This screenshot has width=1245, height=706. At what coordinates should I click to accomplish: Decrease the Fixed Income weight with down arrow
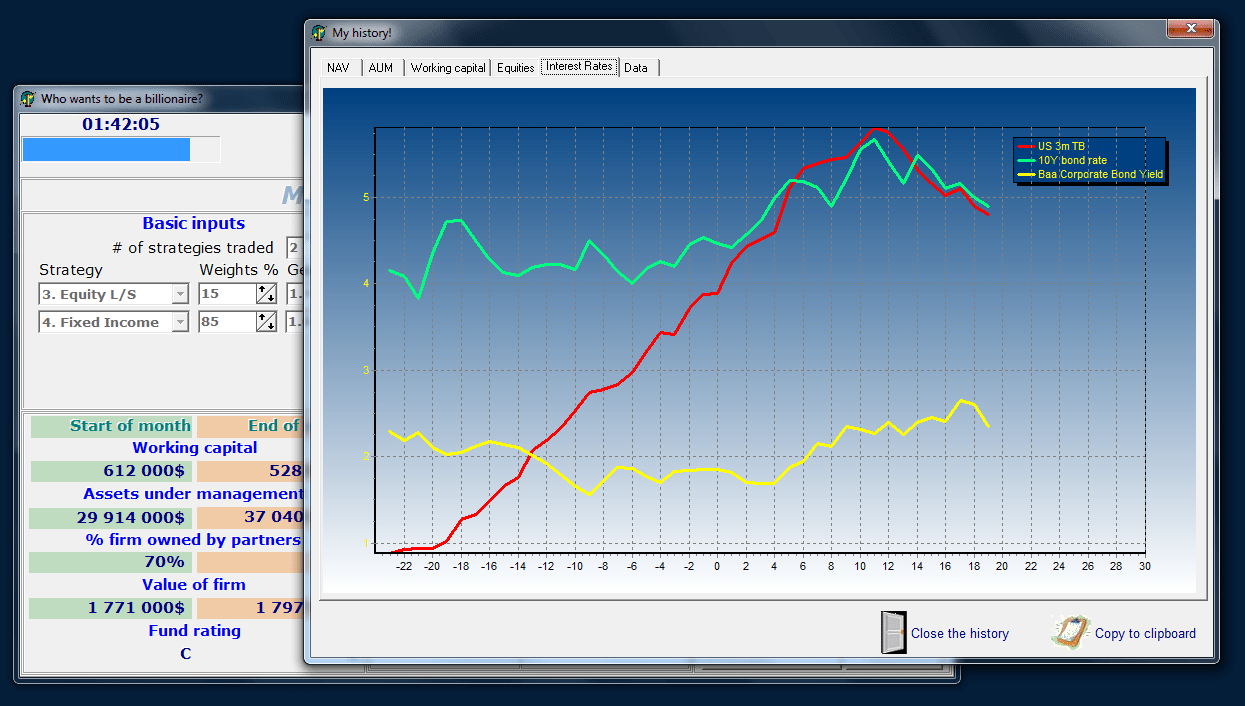pyautogui.click(x=269, y=326)
